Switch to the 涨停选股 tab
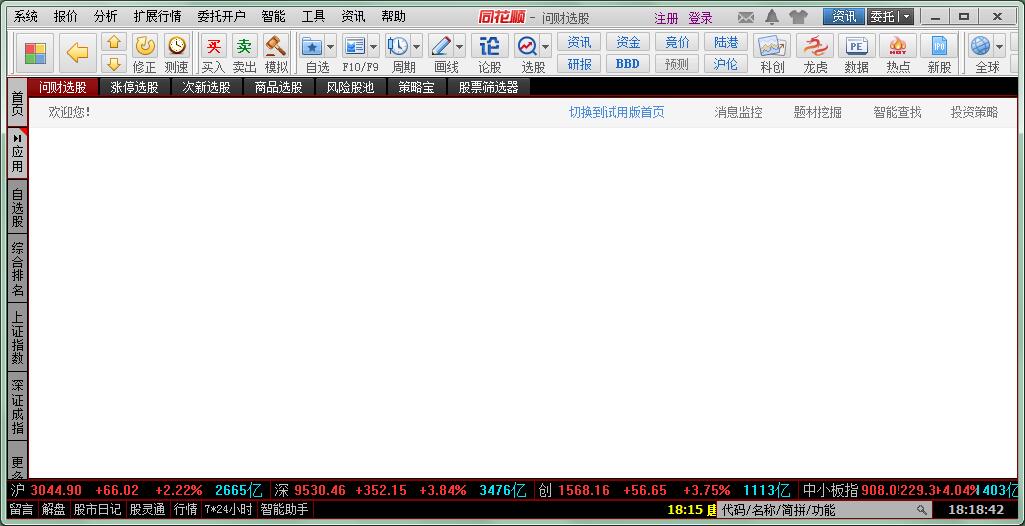This screenshot has width=1025, height=526. (x=134, y=87)
